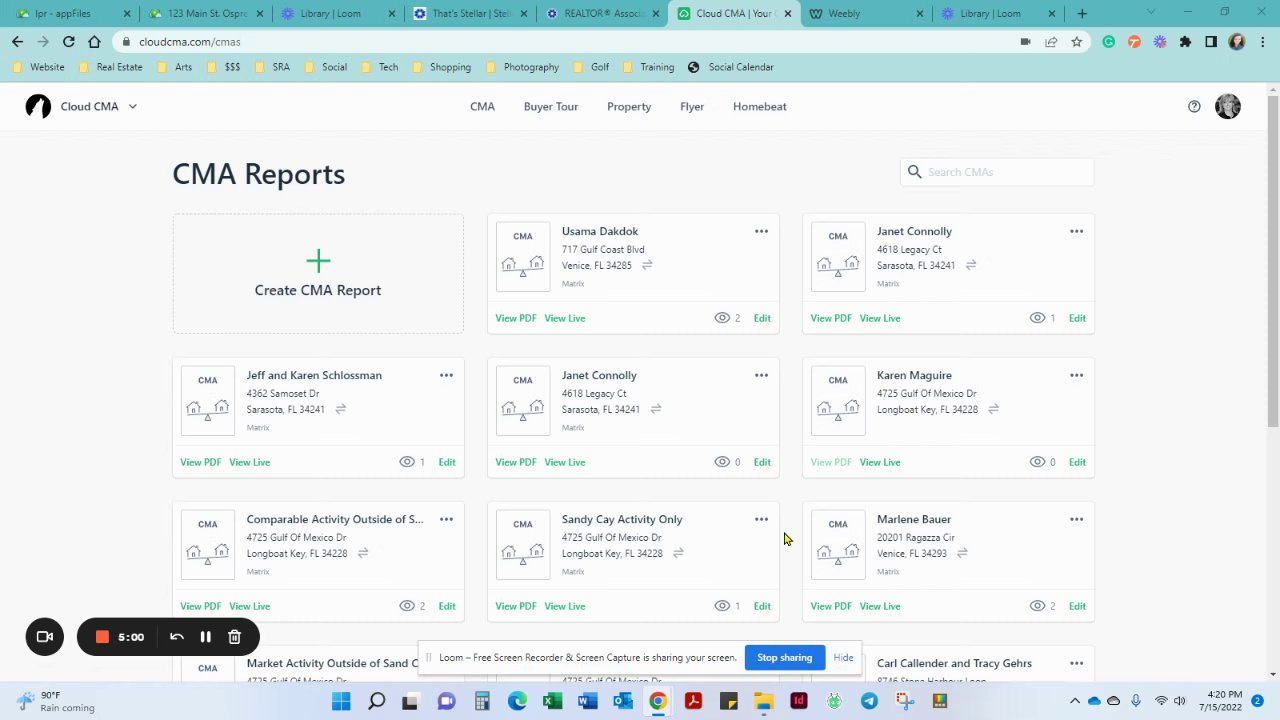
Task: Stop the Loom recording with red square
Action: click(x=102, y=637)
